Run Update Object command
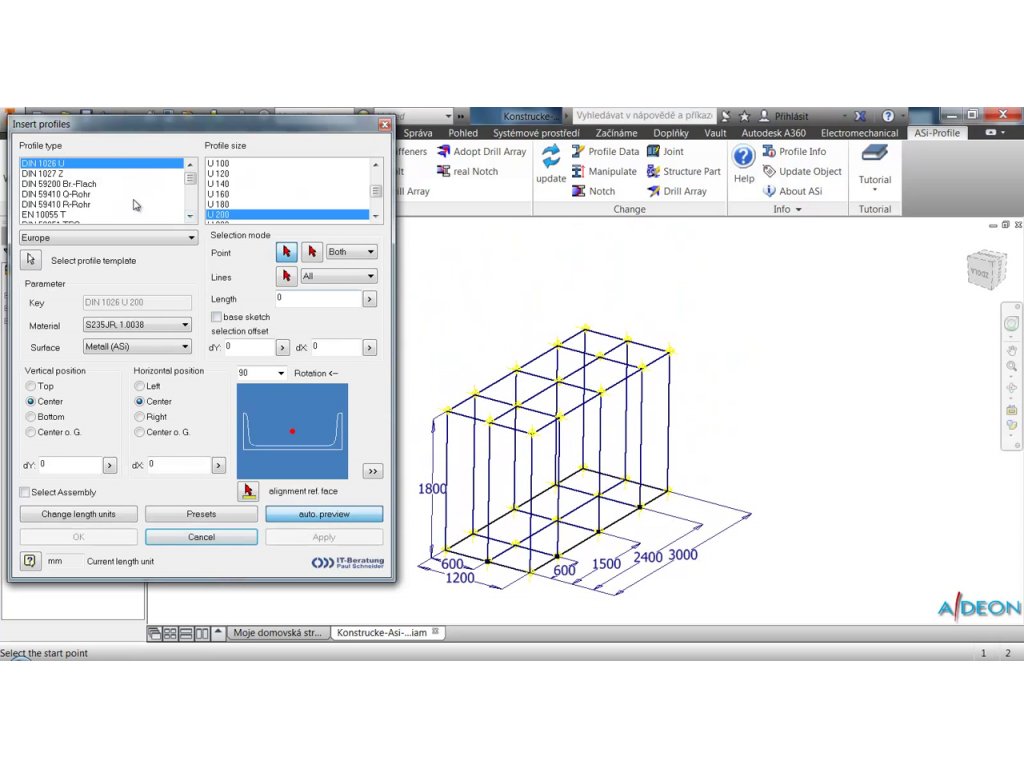Screen dimensions: 1024x768 tap(802, 171)
